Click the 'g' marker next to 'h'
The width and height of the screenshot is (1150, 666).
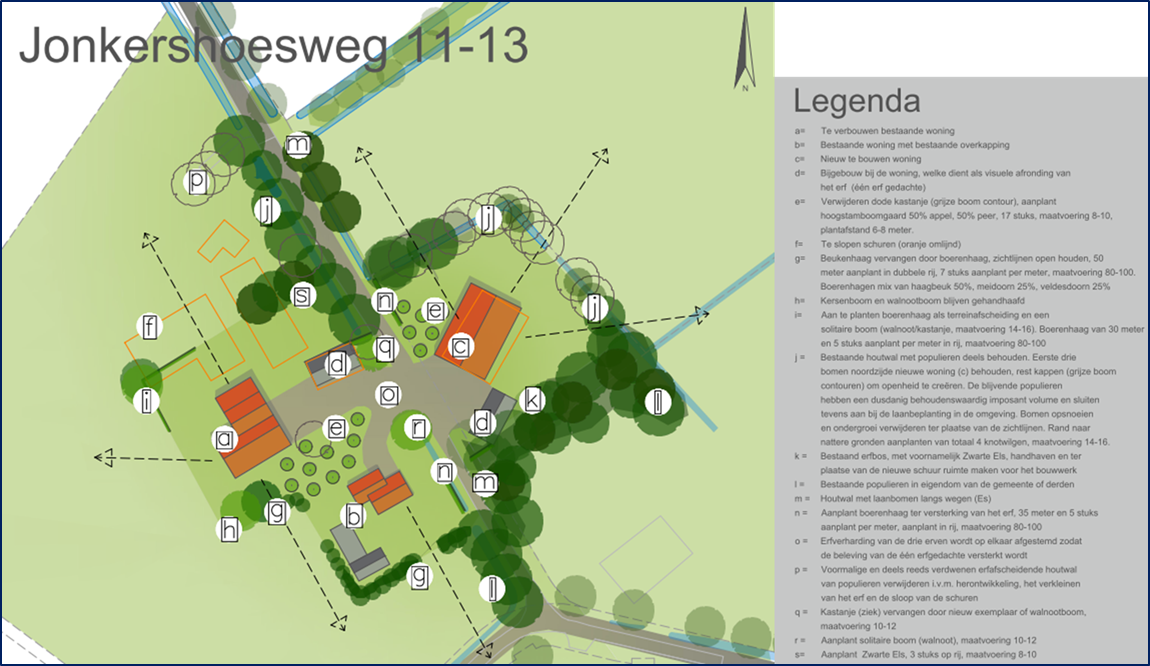coord(276,511)
